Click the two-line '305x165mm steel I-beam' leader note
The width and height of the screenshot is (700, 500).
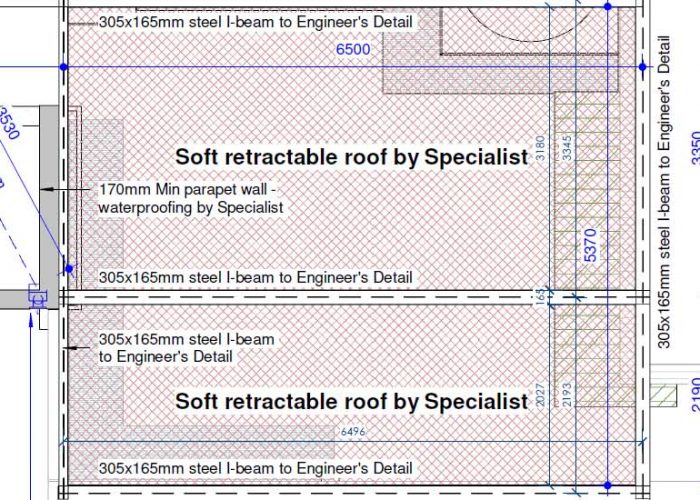(186, 348)
